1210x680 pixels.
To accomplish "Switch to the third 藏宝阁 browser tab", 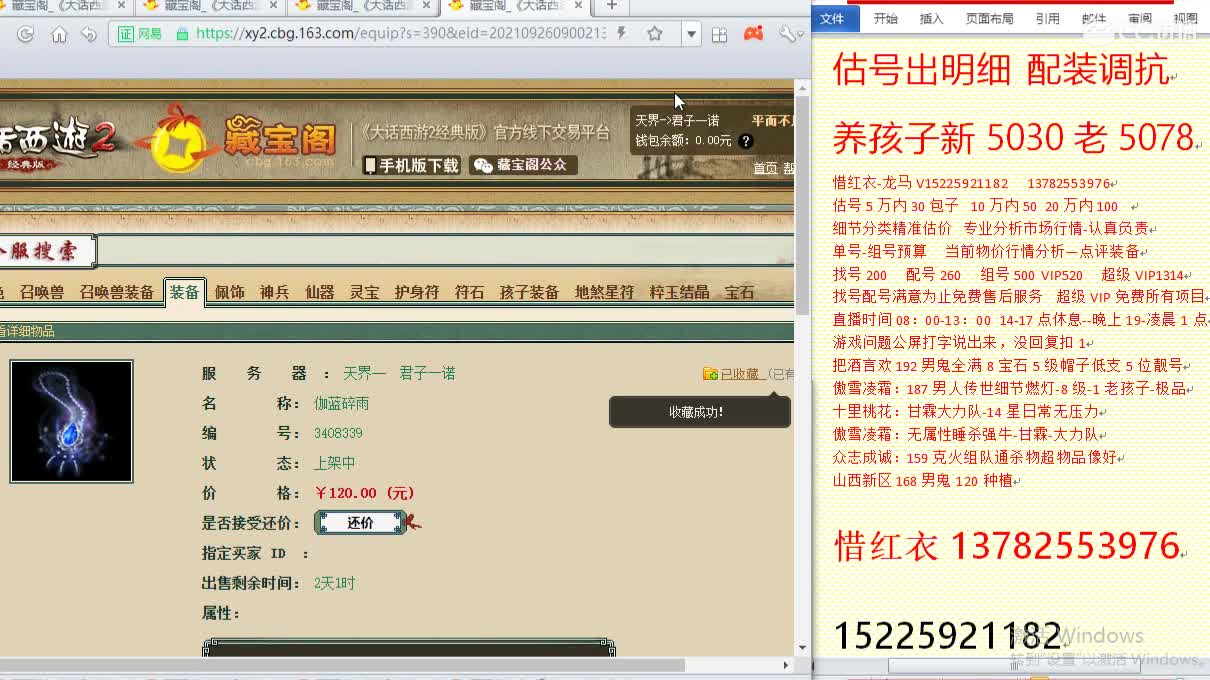I will [x=363, y=6].
